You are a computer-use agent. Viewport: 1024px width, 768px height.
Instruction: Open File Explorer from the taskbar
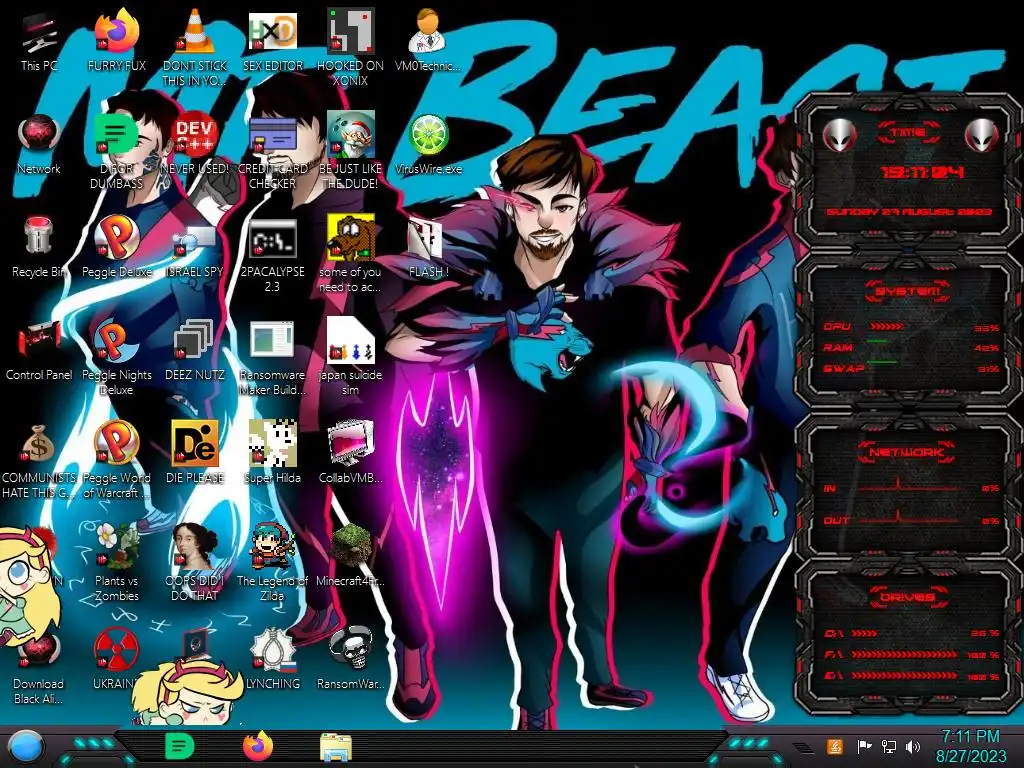[x=336, y=747]
